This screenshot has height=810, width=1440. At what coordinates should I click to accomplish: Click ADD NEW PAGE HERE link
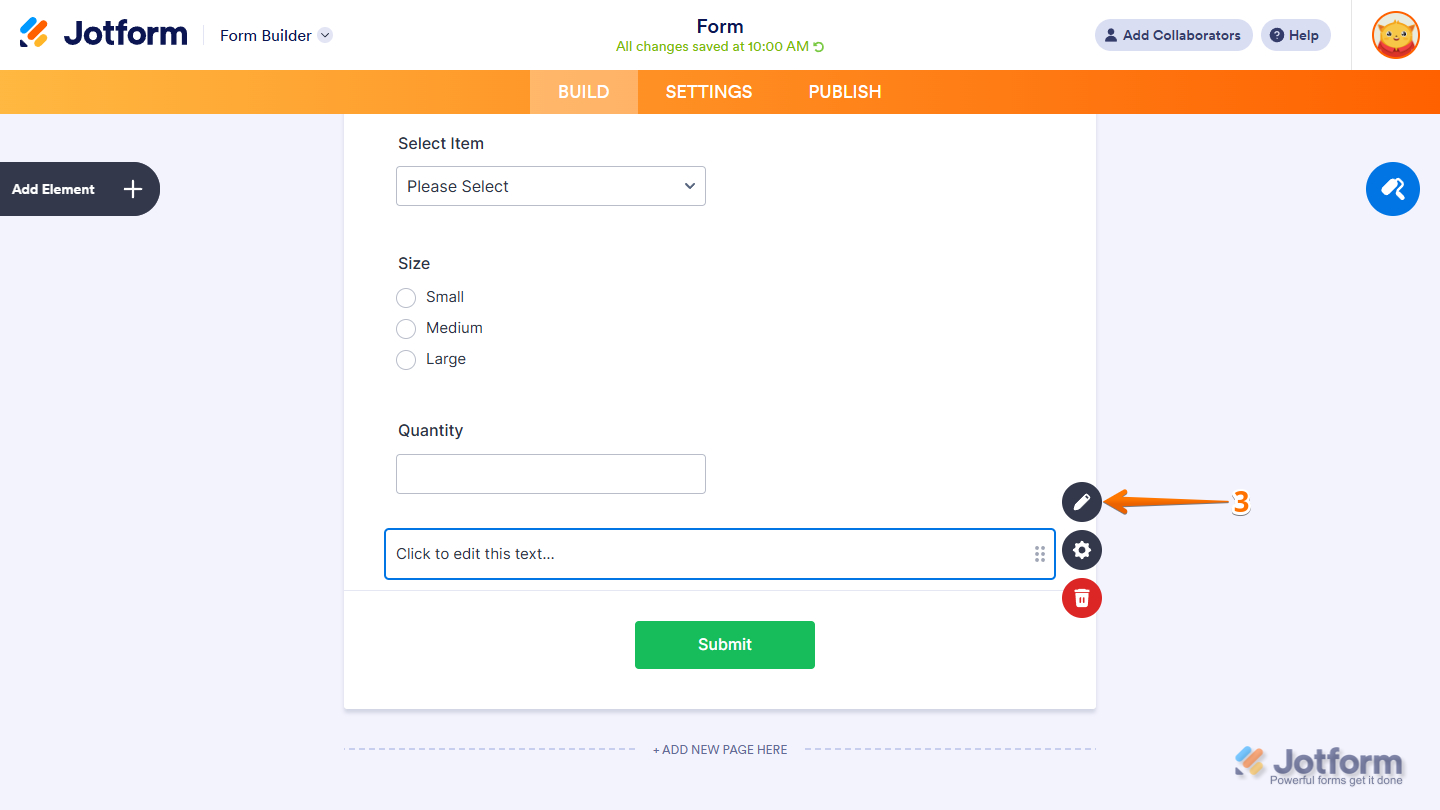coord(719,749)
